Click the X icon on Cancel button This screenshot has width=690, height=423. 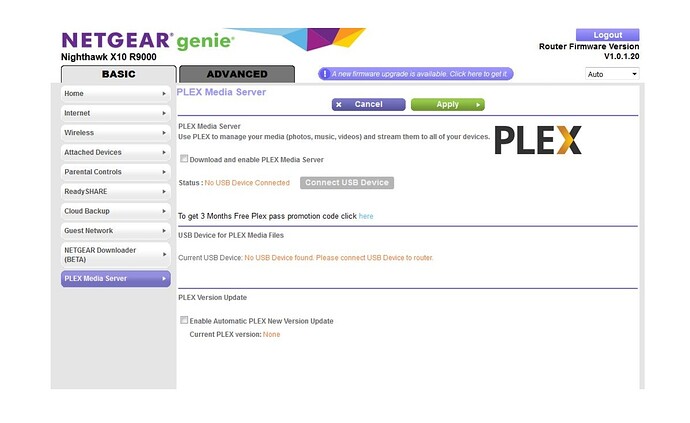(x=338, y=105)
